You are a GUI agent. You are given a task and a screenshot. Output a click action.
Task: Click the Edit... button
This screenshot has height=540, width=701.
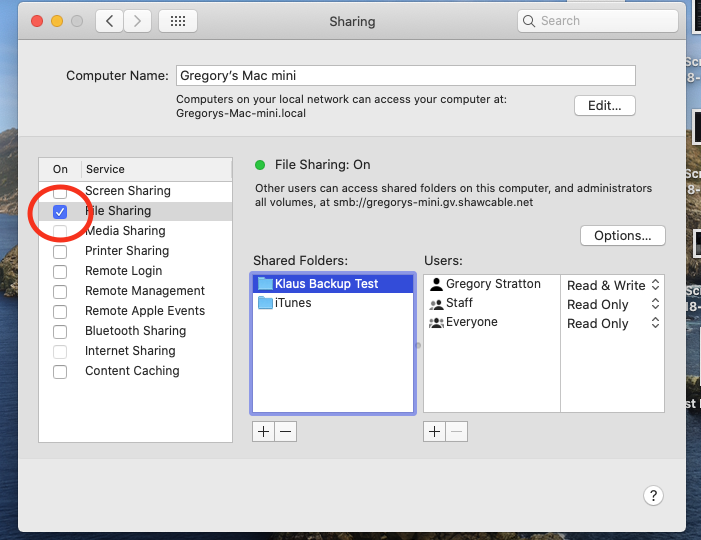[x=604, y=105]
